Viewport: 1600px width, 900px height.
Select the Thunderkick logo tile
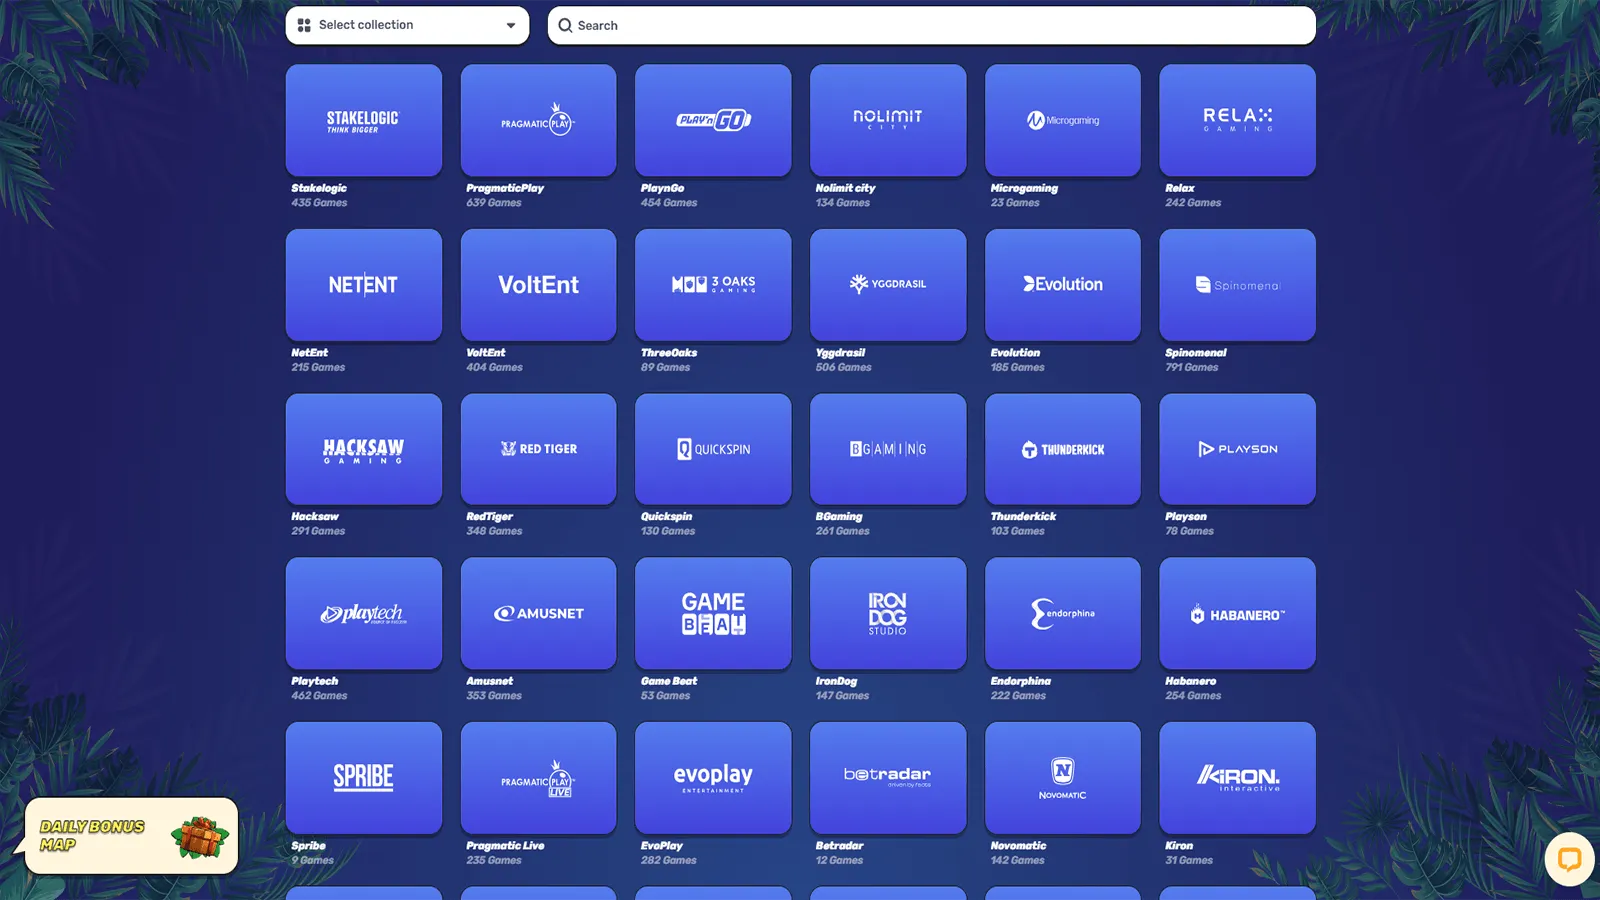(1062, 449)
